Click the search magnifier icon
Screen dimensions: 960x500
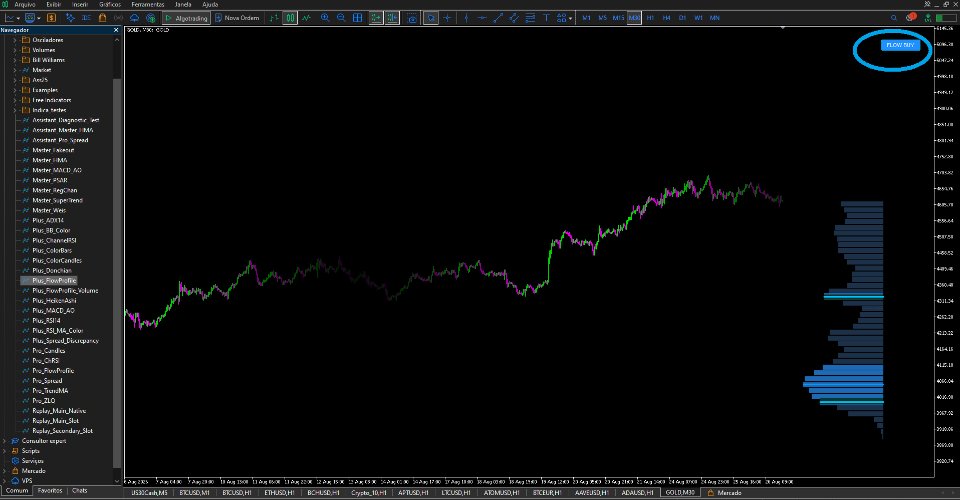[894, 18]
